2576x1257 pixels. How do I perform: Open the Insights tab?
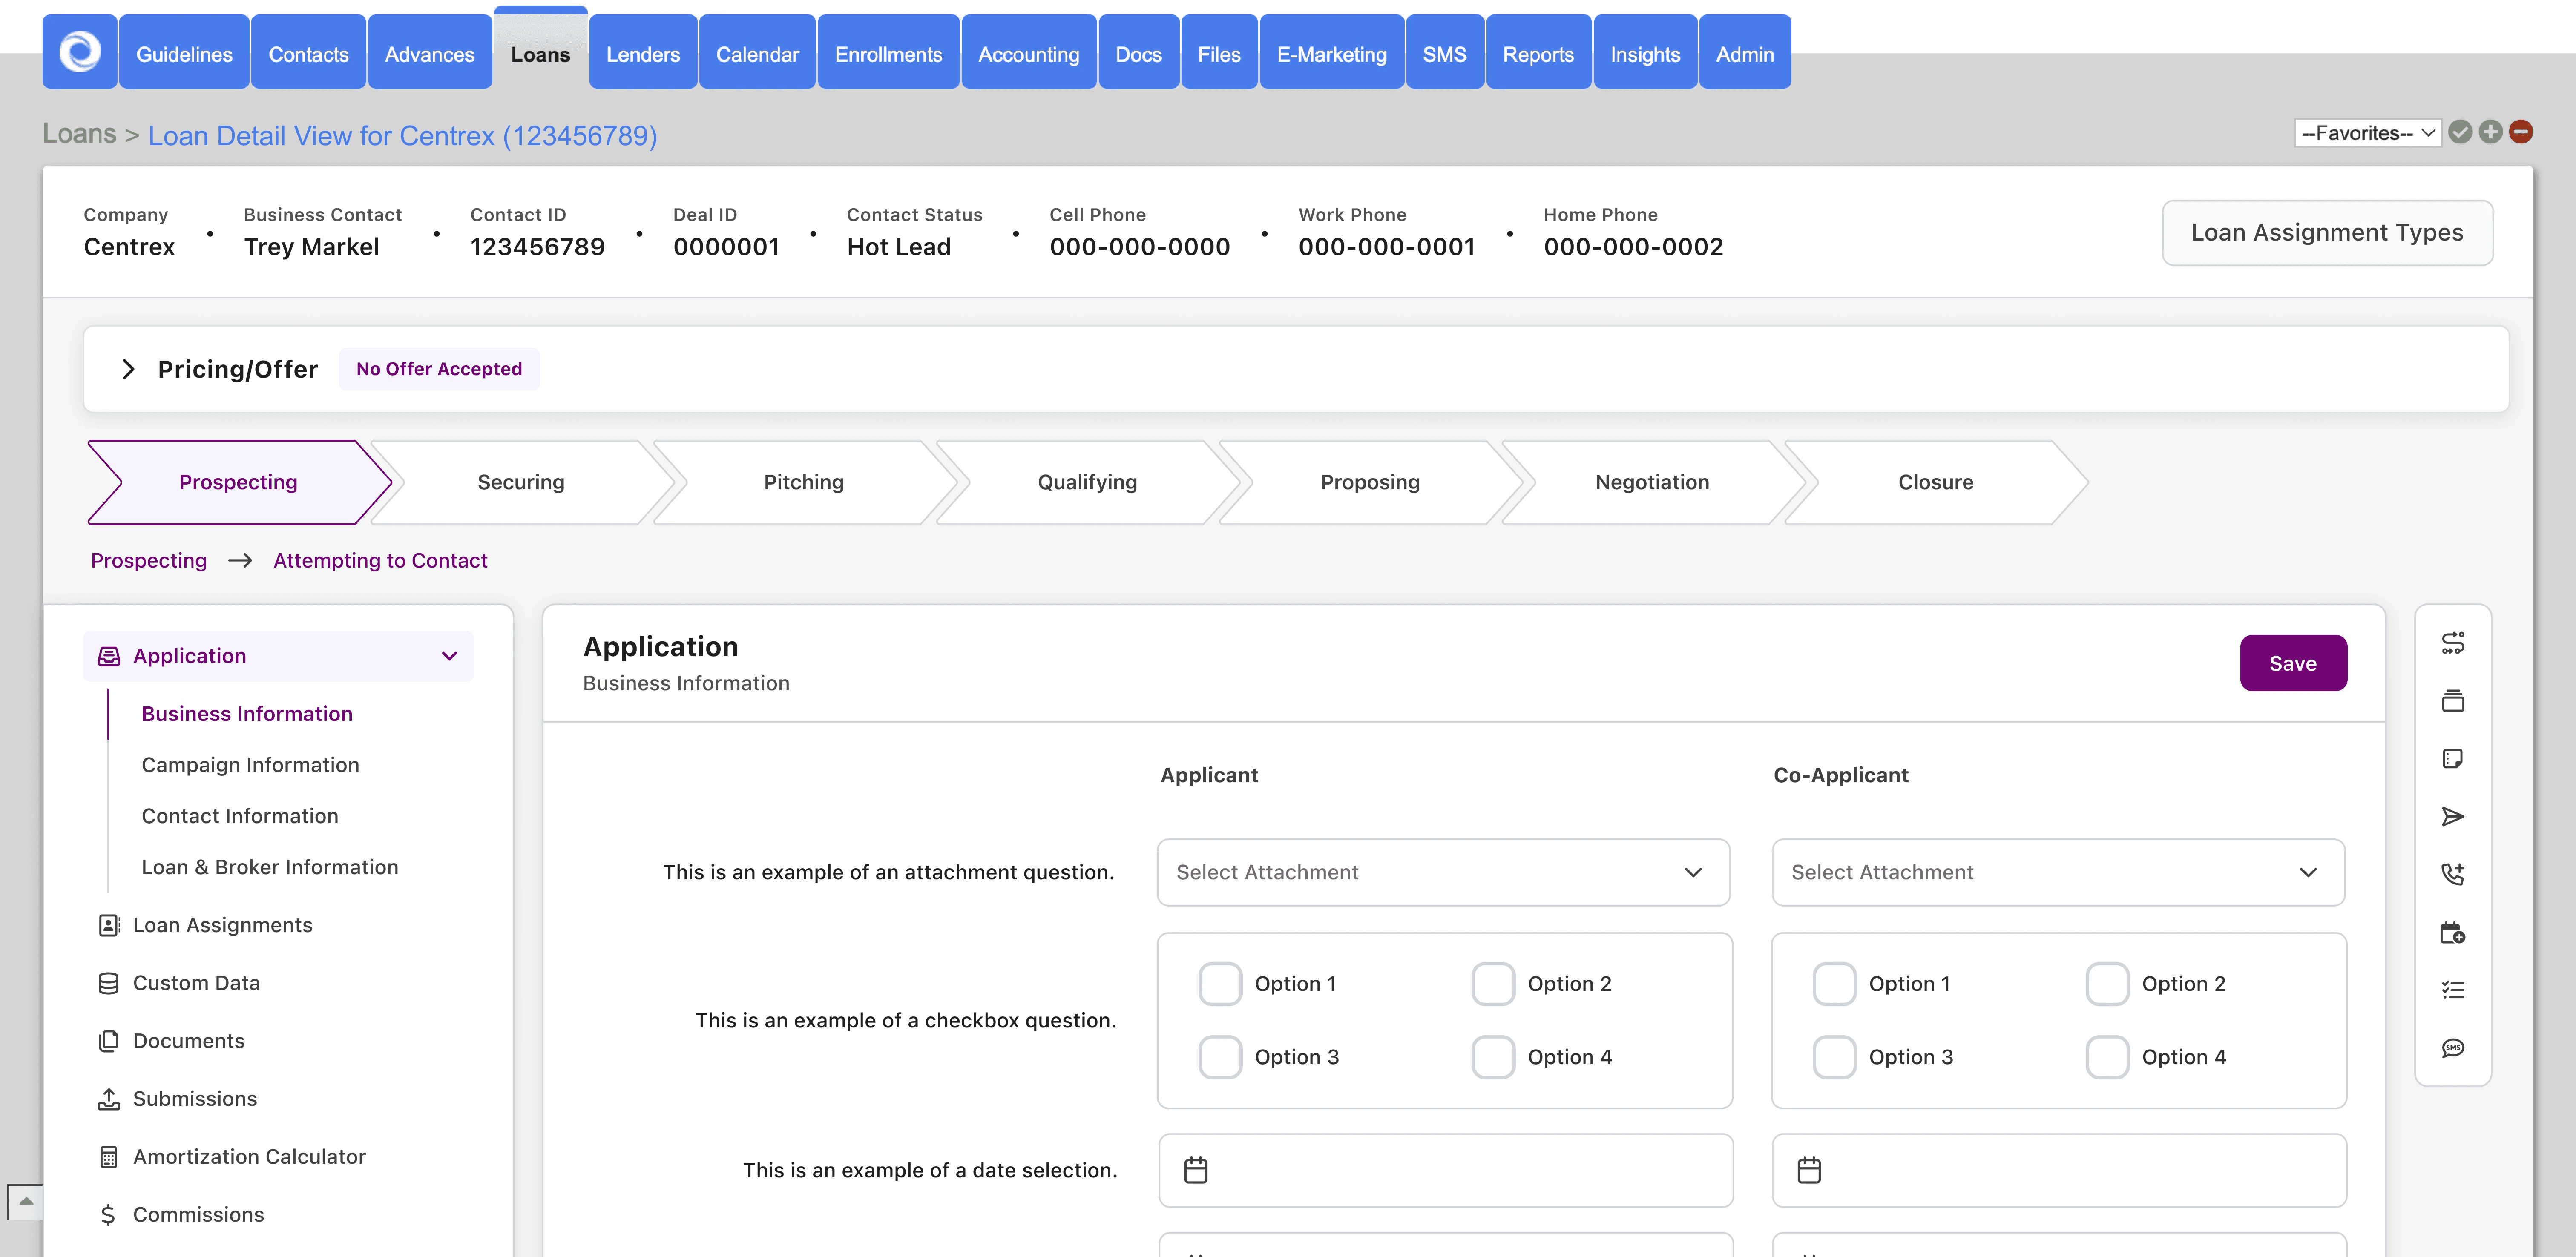(1644, 52)
